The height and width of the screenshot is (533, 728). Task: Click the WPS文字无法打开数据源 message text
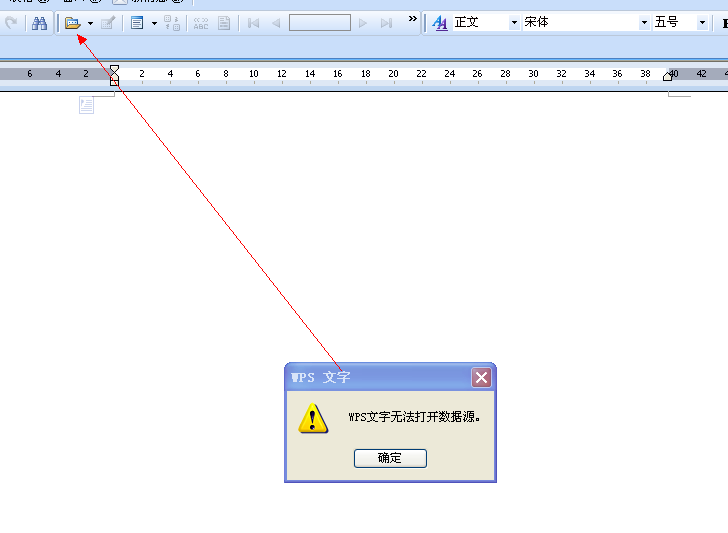tap(414, 416)
